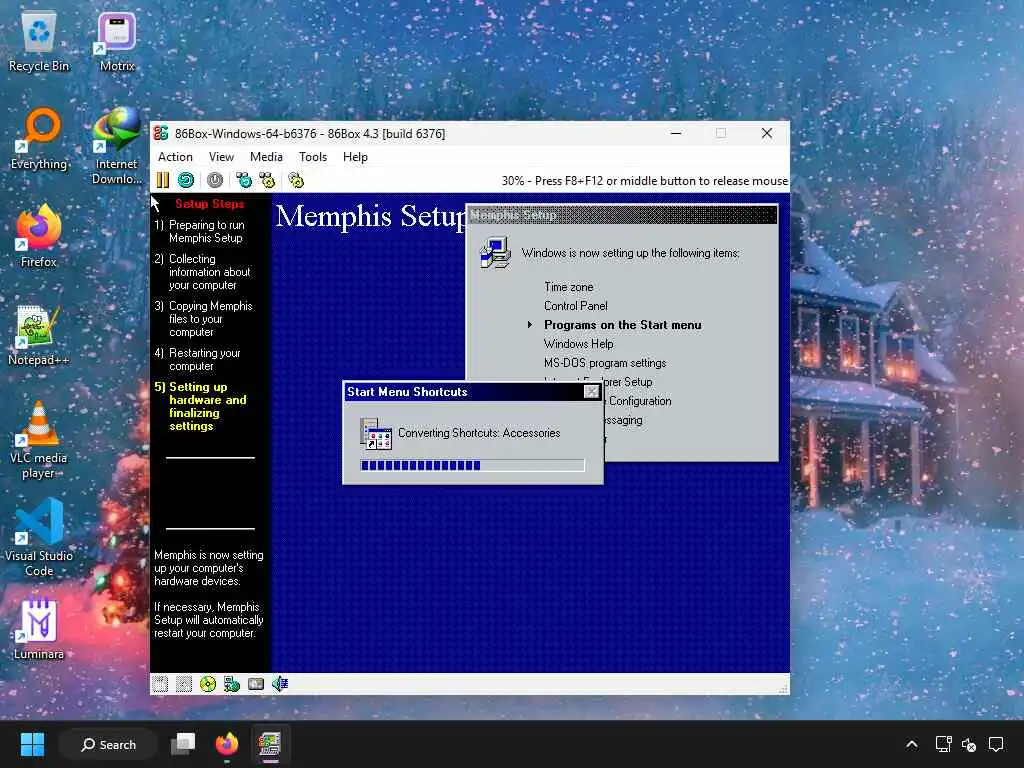Minimize the 86Box window
1024x768 pixels.
tap(677, 133)
